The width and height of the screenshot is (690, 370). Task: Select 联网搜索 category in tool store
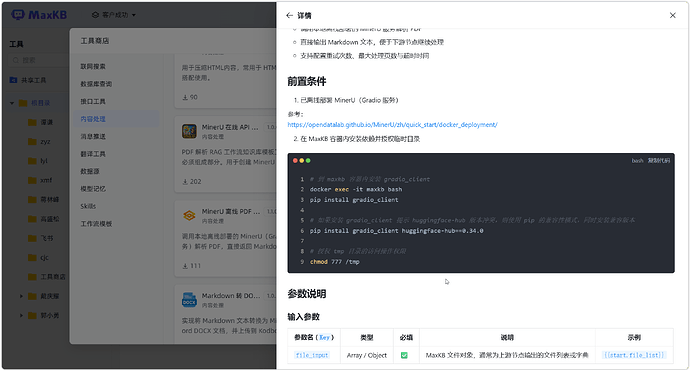click(x=93, y=66)
